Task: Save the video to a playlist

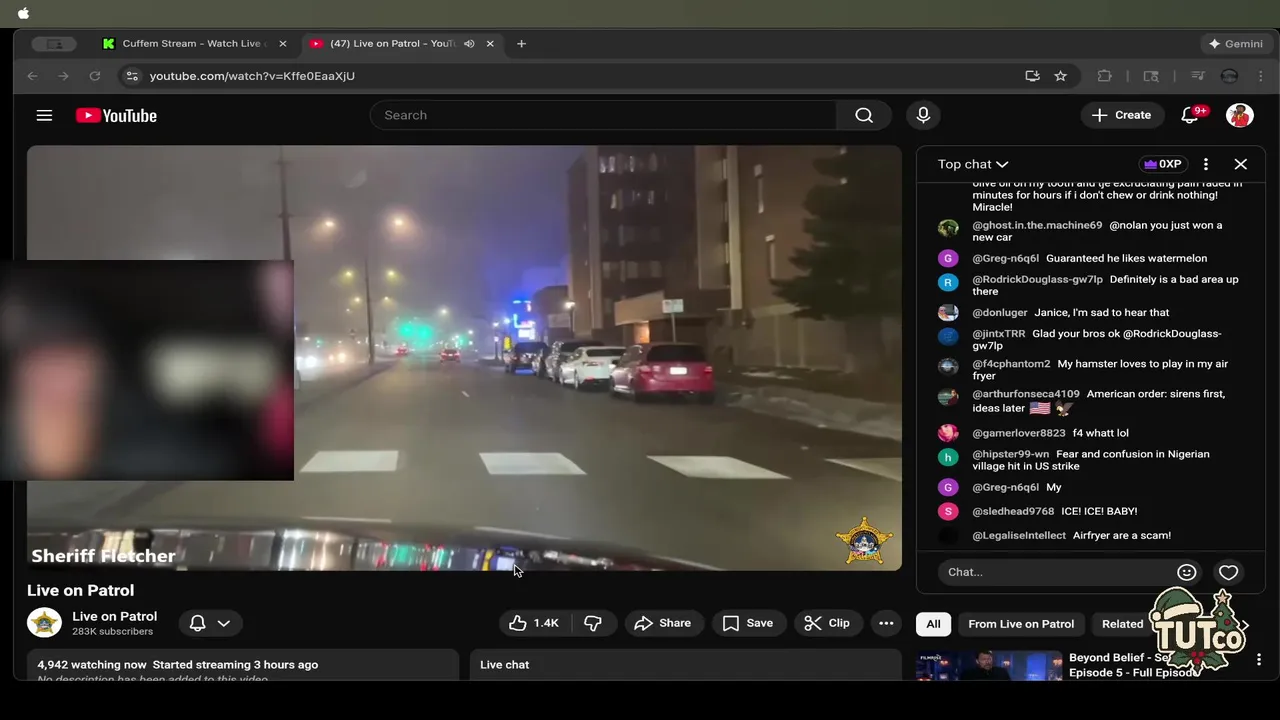Action: point(748,623)
